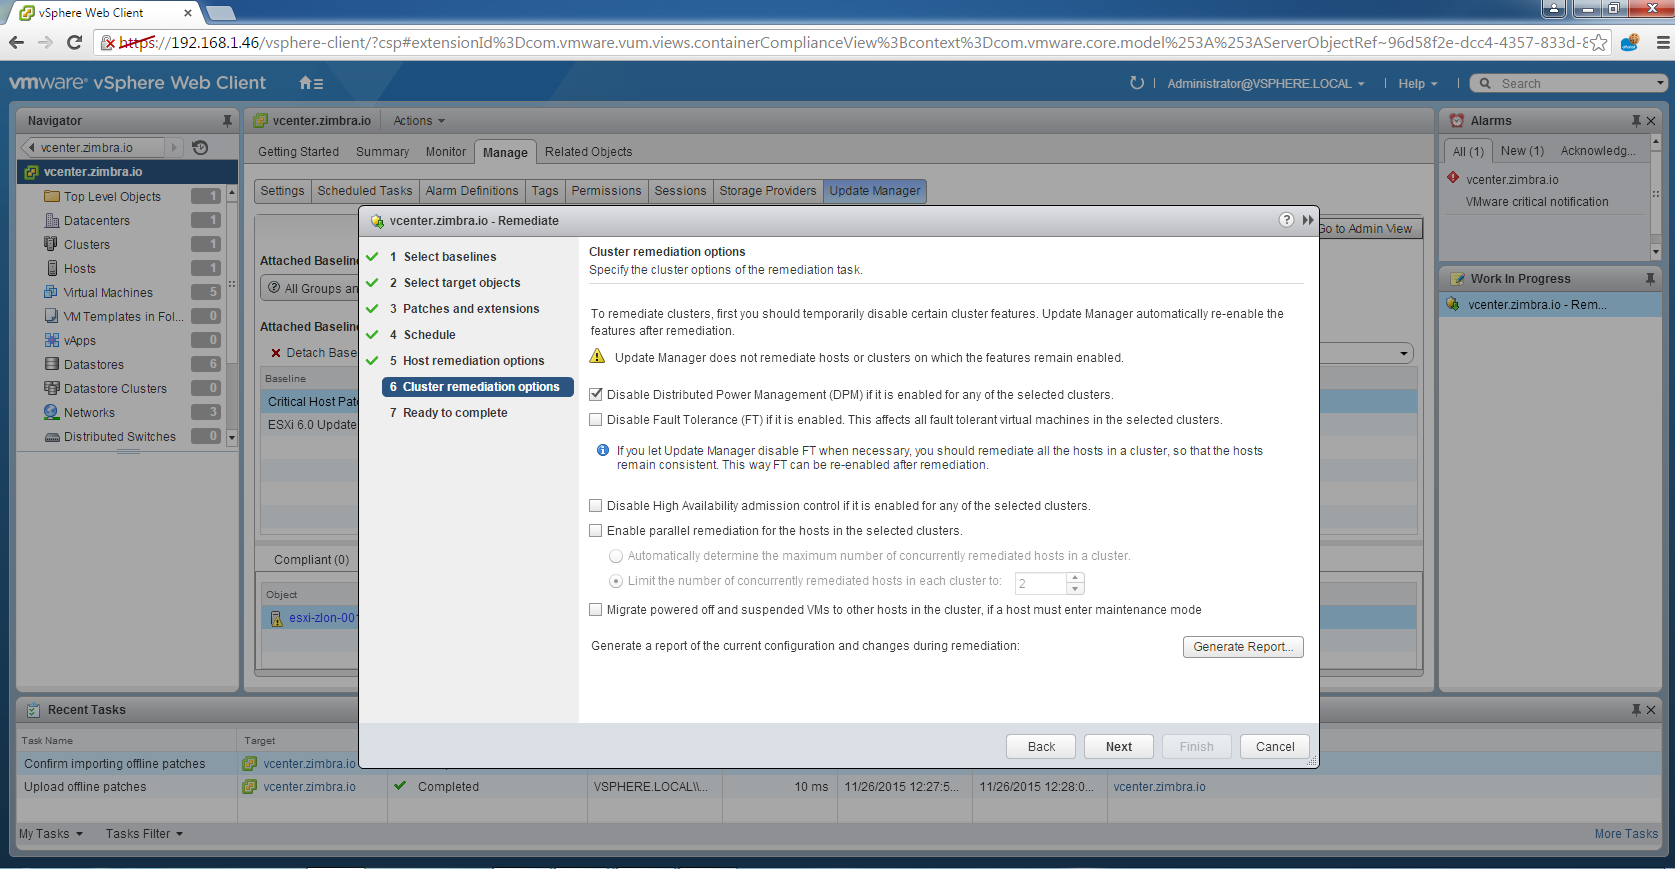Check Disable High Availability admission control
This screenshot has height=869, width=1675.
point(596,506)
